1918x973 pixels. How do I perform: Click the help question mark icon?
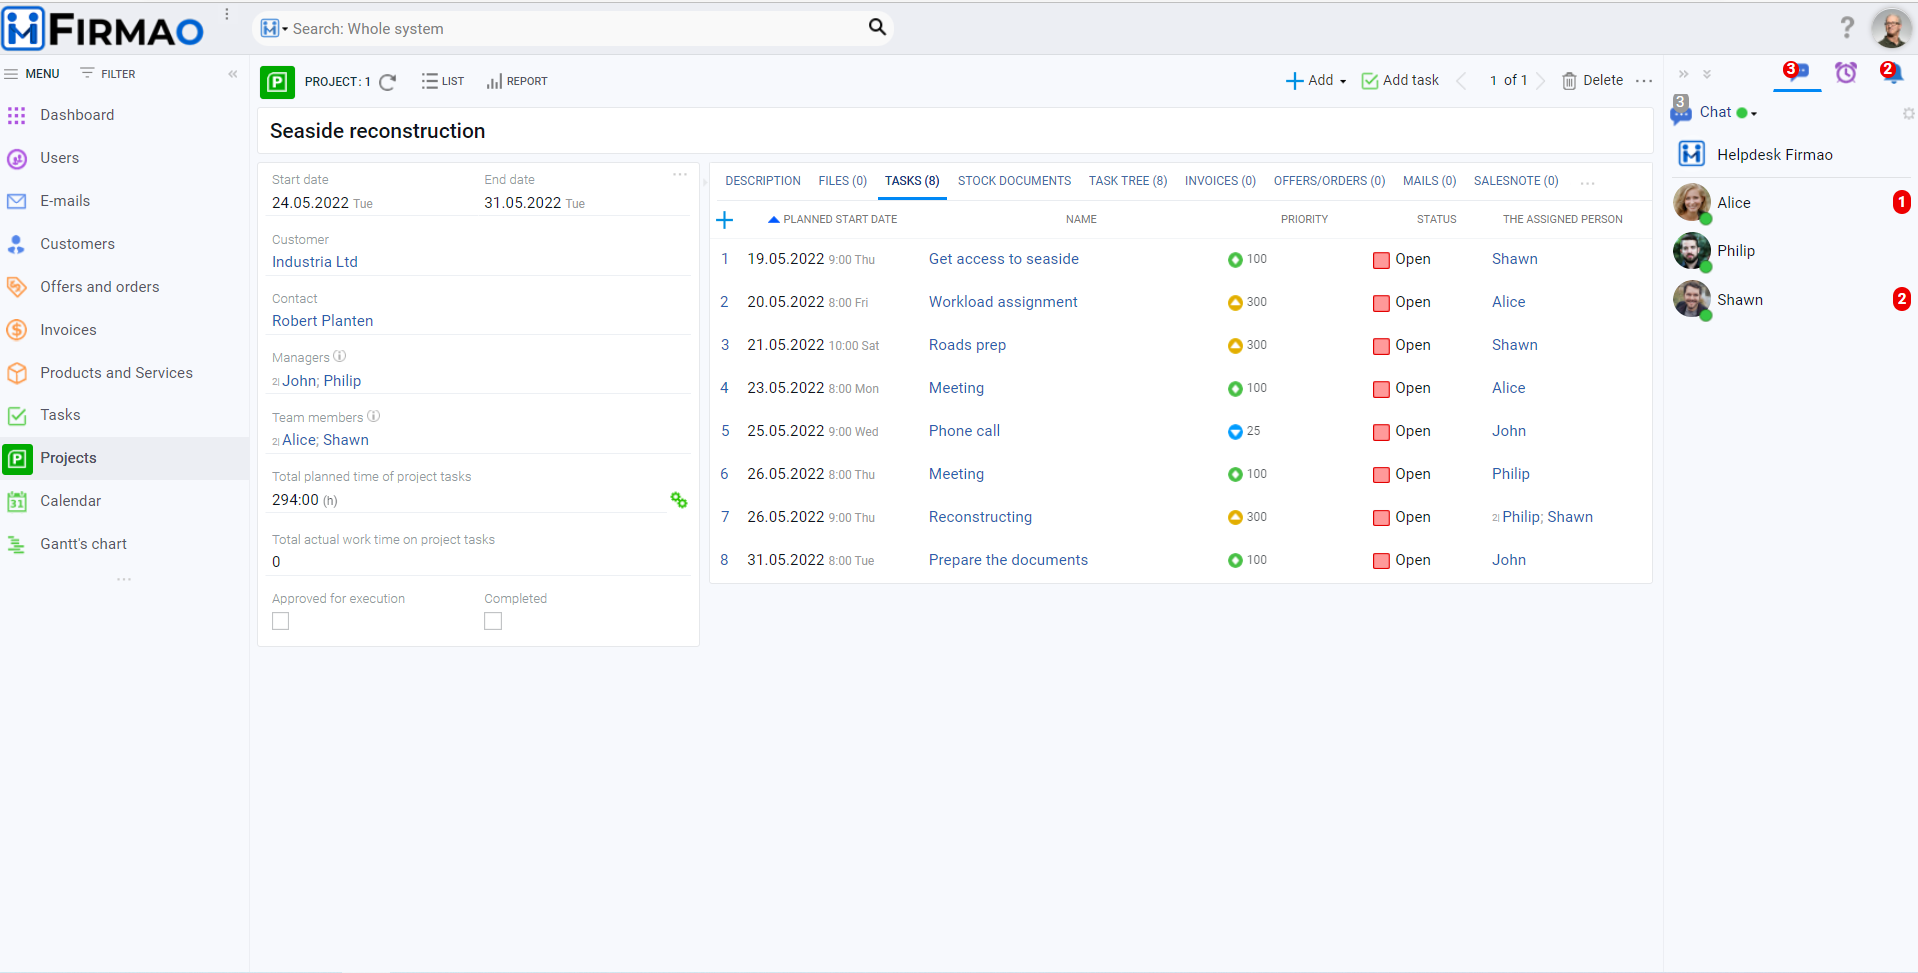pos(1846,28)
